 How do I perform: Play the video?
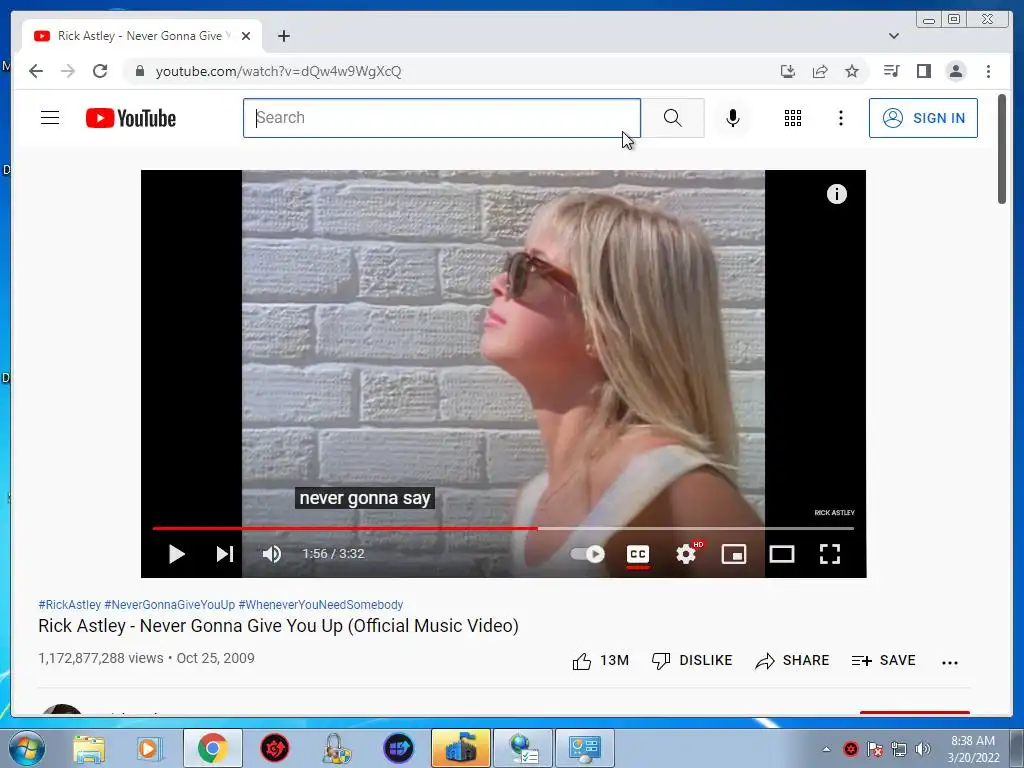click(x=176, y=554)
